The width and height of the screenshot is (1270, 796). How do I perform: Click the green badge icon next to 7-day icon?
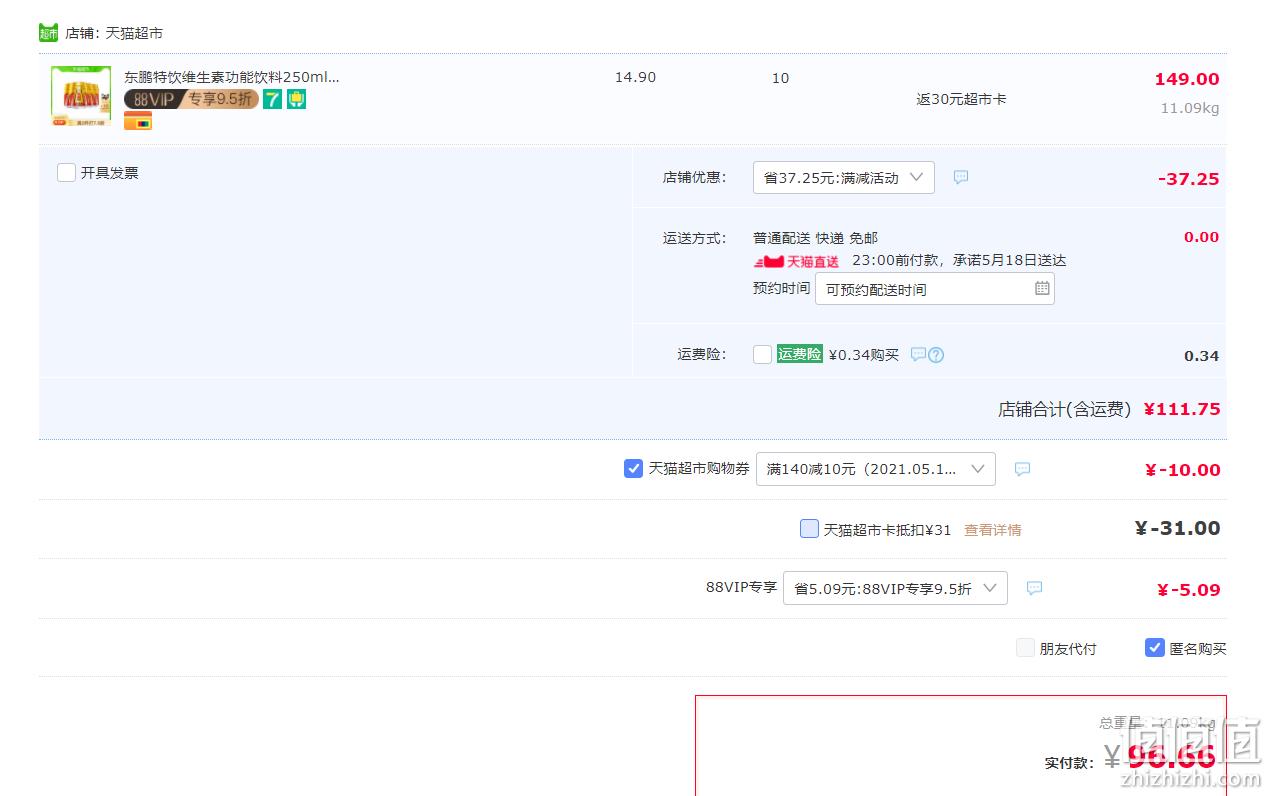[x=296, y=99]
